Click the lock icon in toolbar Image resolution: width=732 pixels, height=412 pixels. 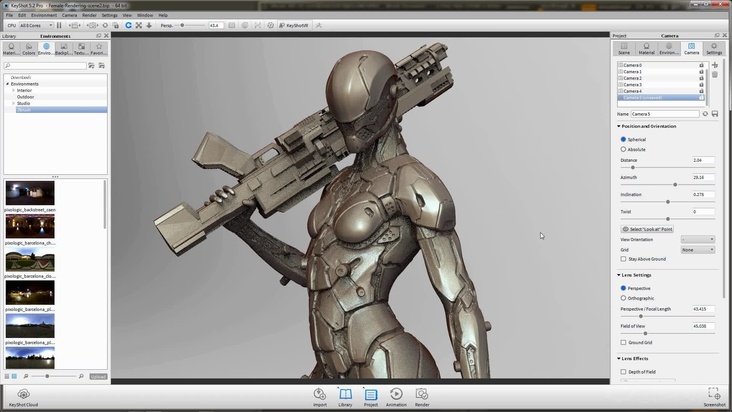[116, 25]
